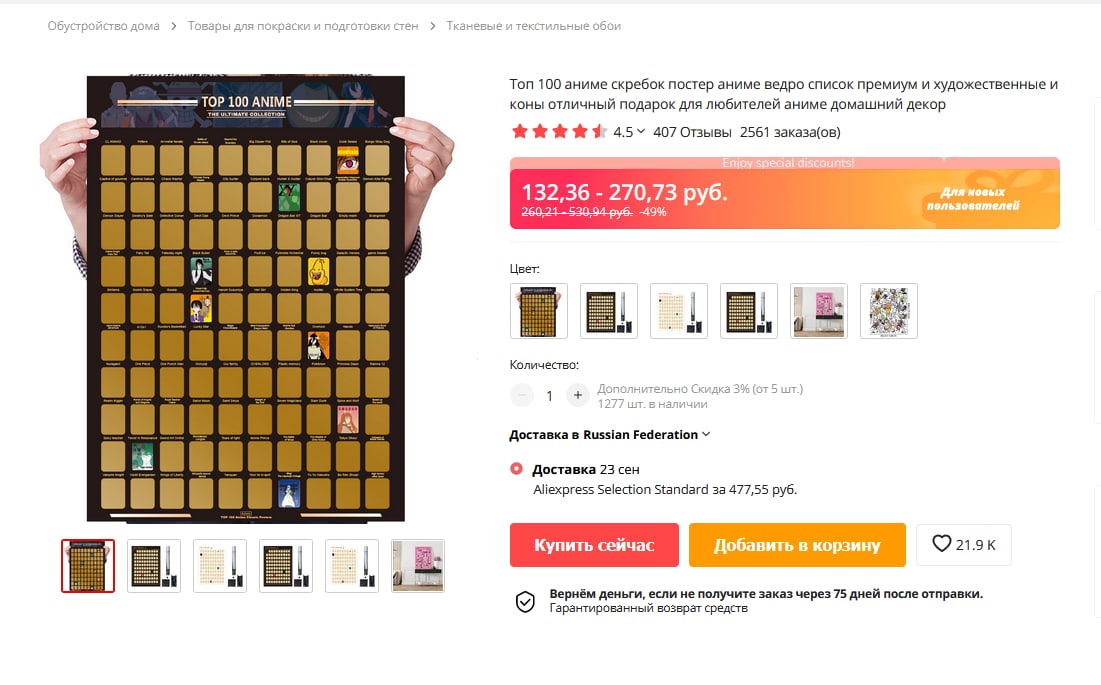Image resolution: width=1101 pixels, height=685 pixels.
Task: Open the second gallery thumbnail black poster
Action: (x=154, y=566)
